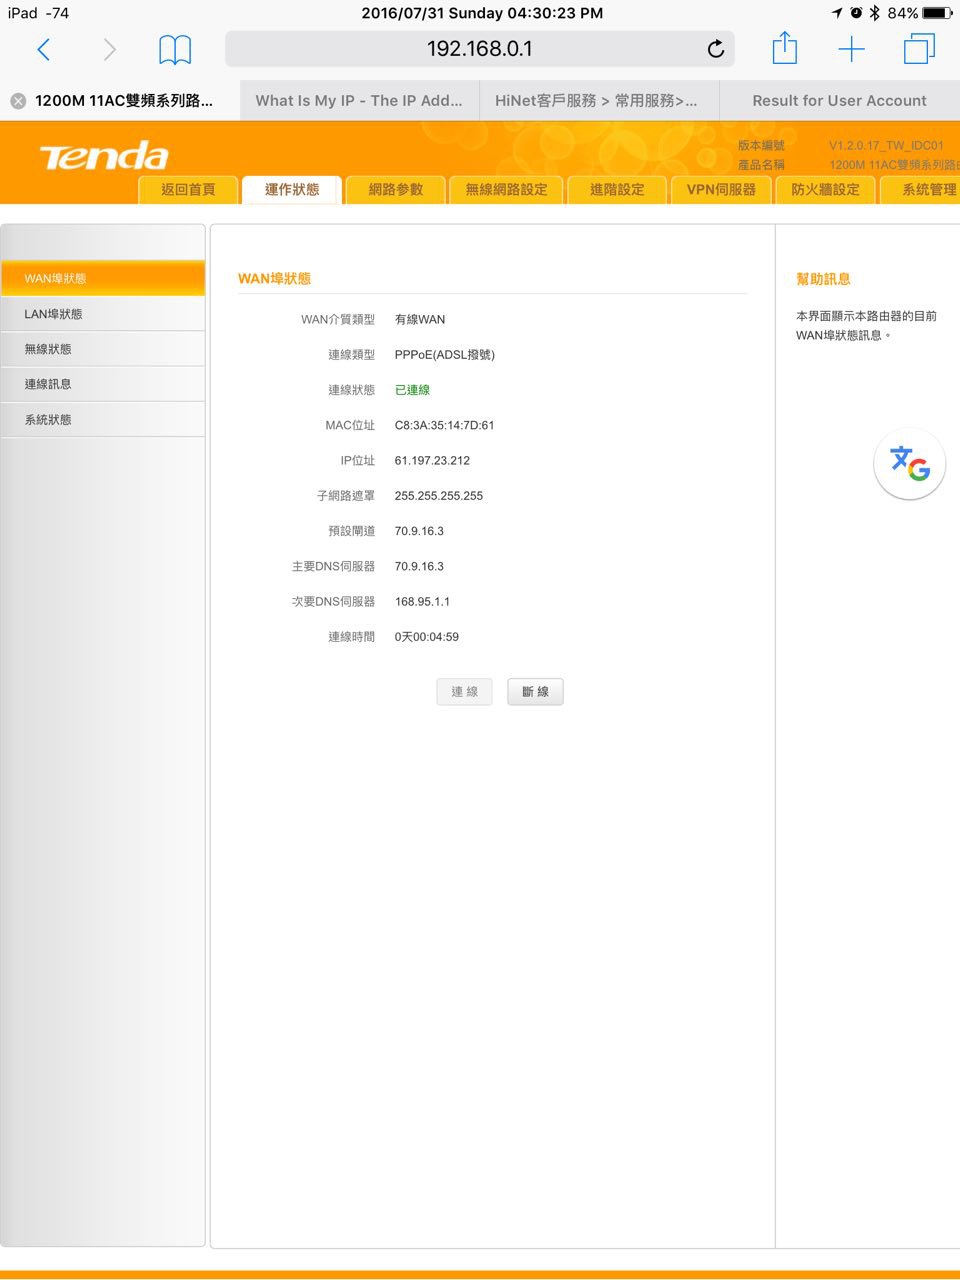
Task: Tap the battery indicator in status bar
Action: coord(938,13)
